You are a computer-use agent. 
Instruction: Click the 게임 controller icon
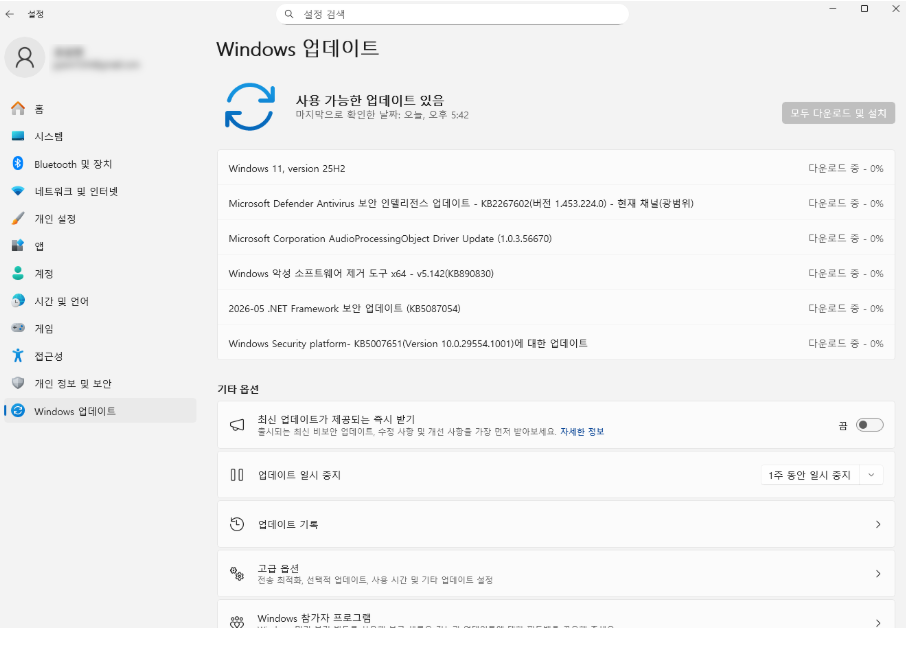(x=18, y=328)
